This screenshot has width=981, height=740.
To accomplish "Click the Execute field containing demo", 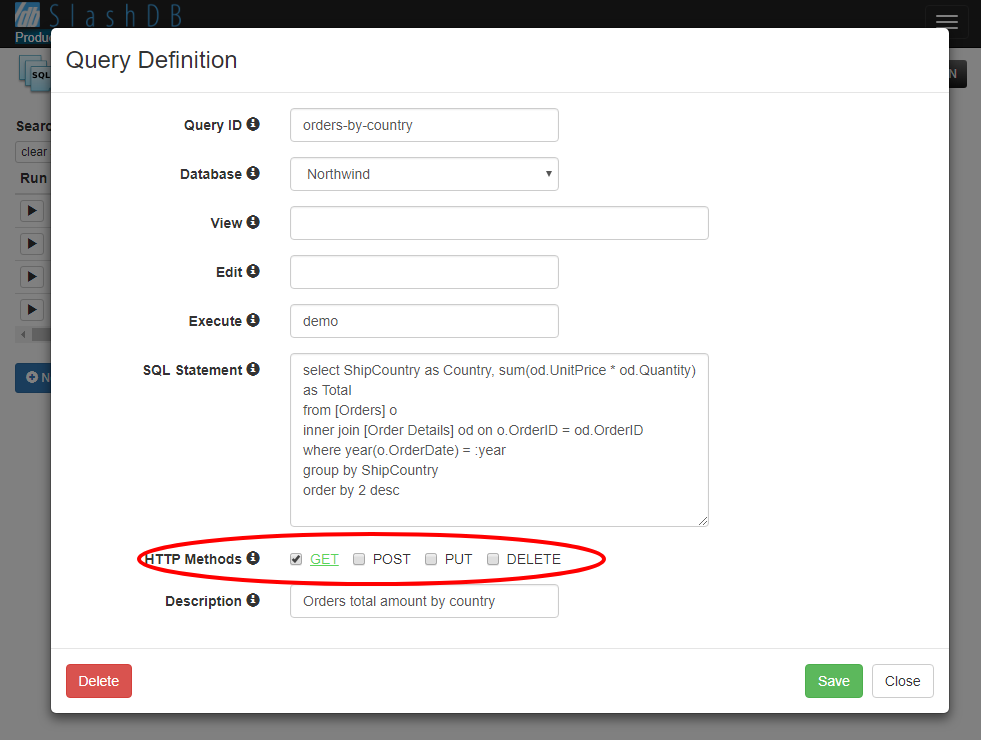I will (x=424, y=321).
